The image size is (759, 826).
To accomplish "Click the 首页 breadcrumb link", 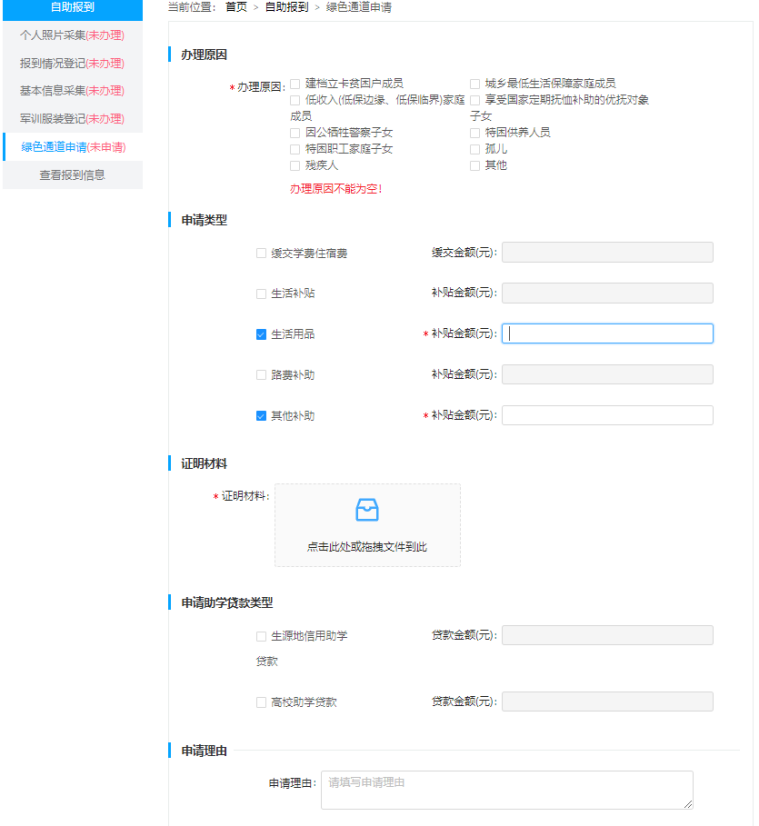I will point(236,7).
